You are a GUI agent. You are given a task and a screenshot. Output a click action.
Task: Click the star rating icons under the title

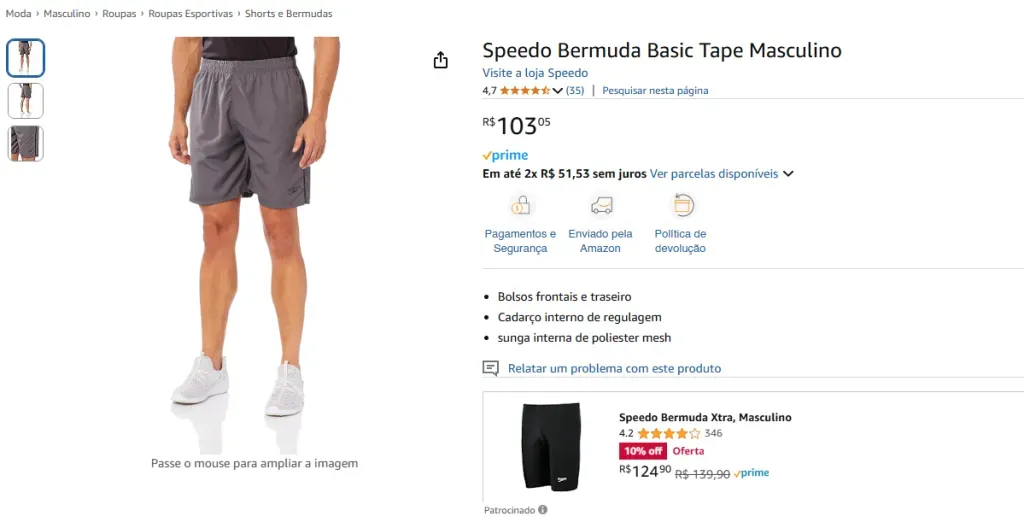525,91
